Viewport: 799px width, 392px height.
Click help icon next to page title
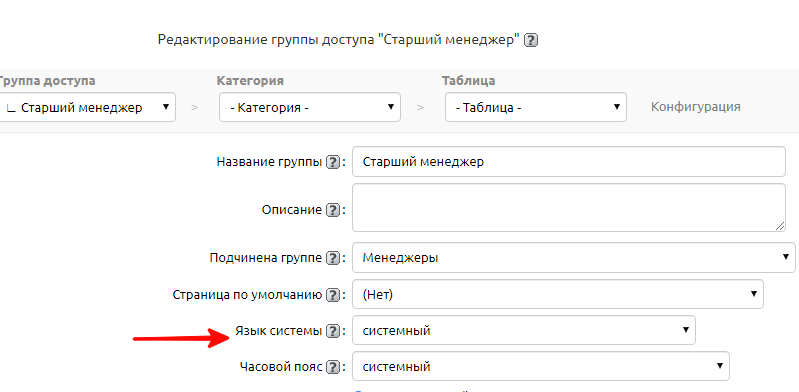(x=531, y=40)
